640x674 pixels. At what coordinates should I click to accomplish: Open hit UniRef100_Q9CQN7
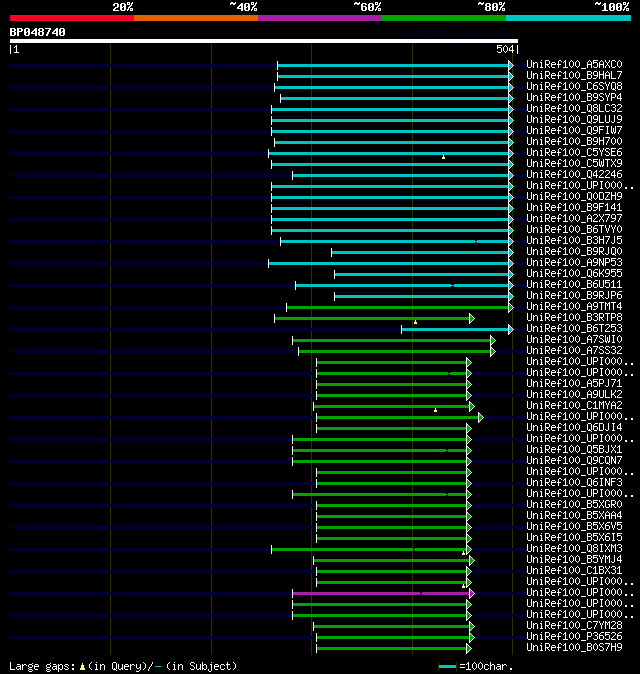tap(574, 461)
